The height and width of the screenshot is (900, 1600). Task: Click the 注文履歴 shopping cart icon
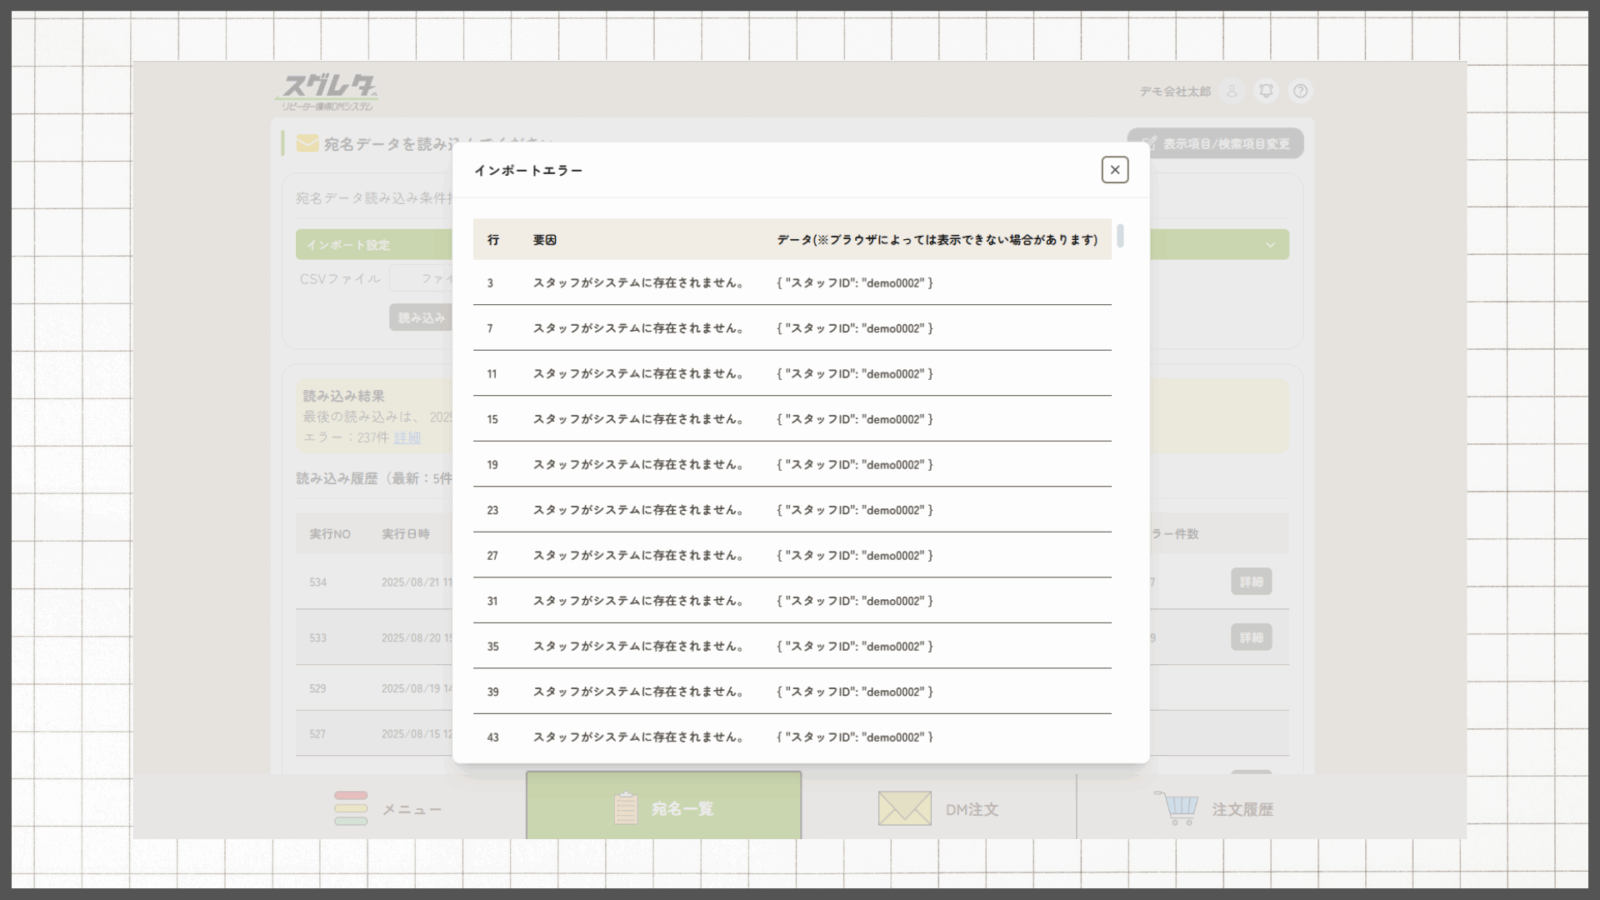(1177, 808)
